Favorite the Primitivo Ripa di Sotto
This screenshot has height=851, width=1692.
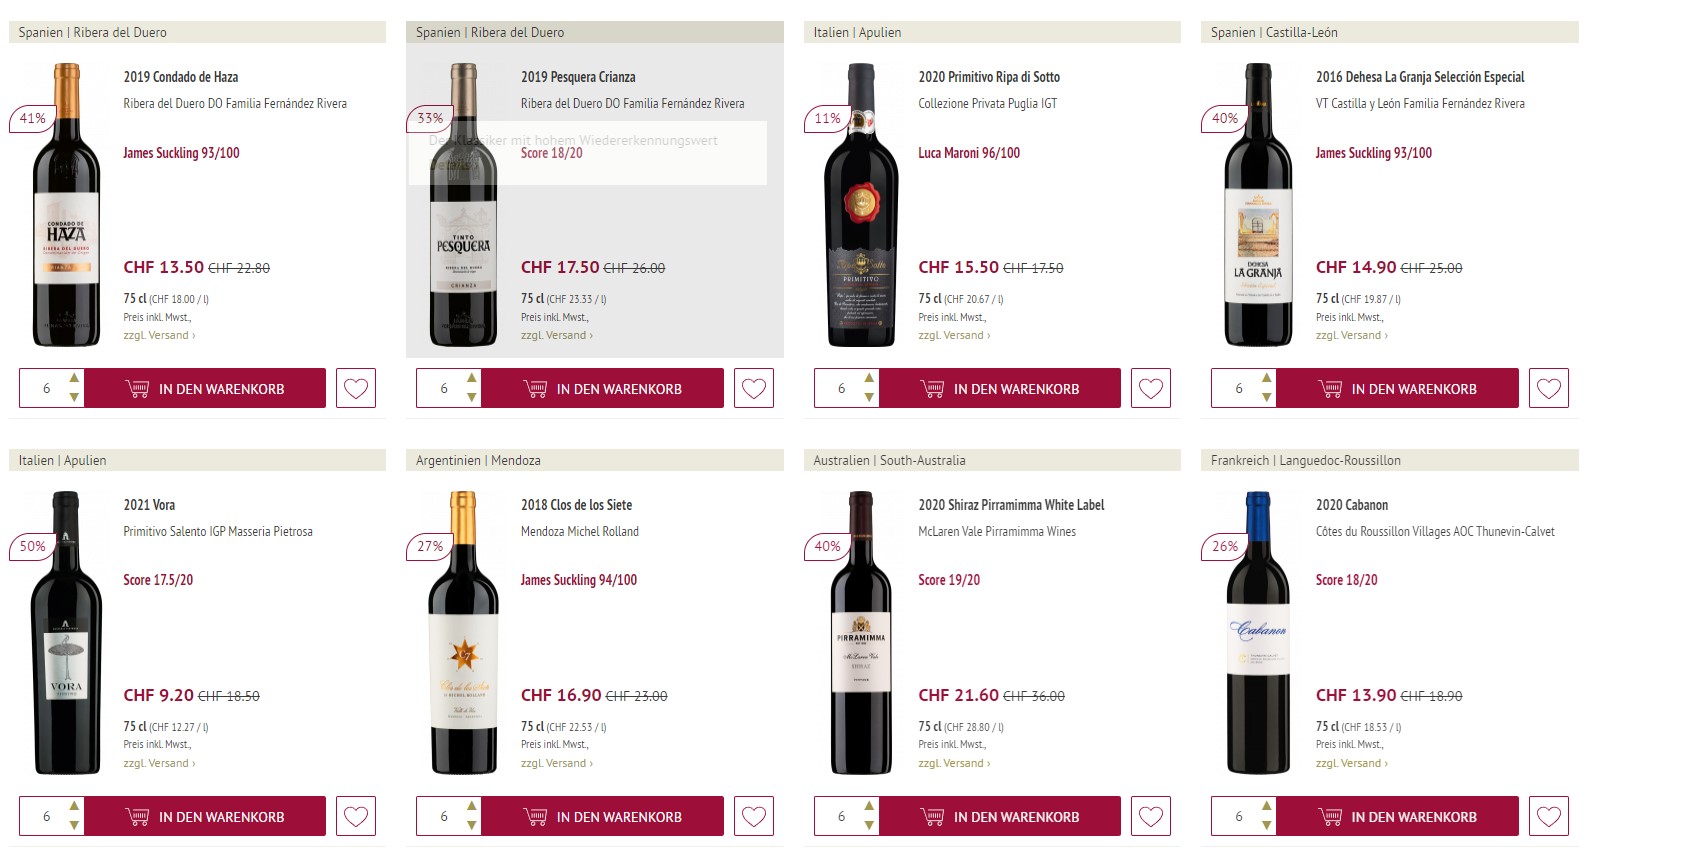(x=1151, y=388)
